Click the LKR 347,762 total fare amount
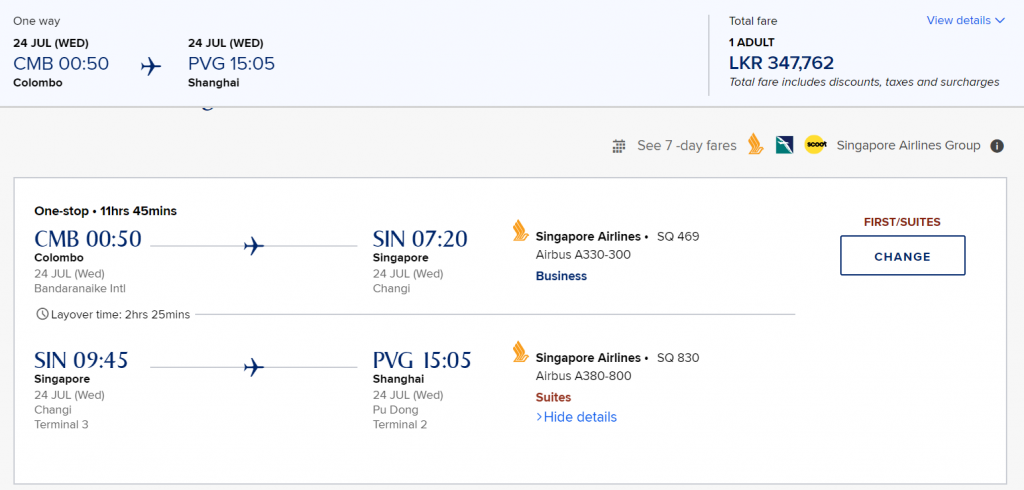The image size is (1024, 490). [781, 63]
